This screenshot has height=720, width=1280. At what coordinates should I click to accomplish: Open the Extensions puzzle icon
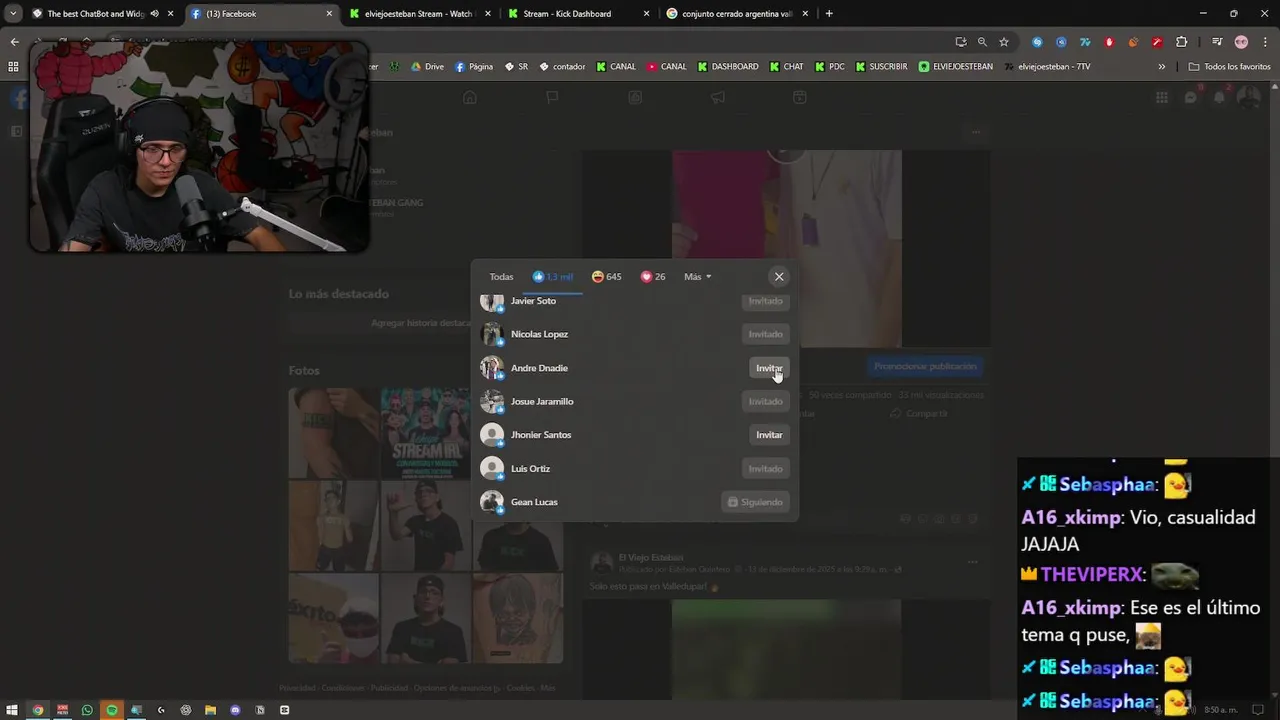1182,42
